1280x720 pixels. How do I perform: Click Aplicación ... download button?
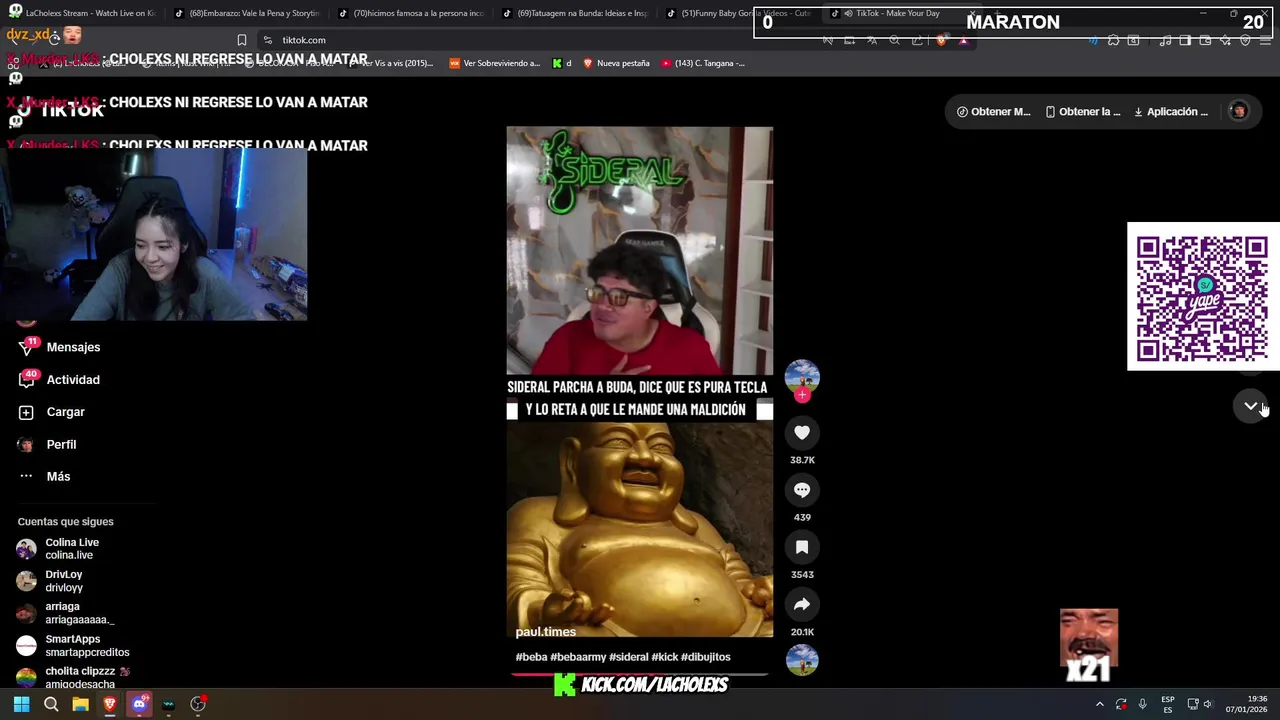click(x=1170, y=112)
